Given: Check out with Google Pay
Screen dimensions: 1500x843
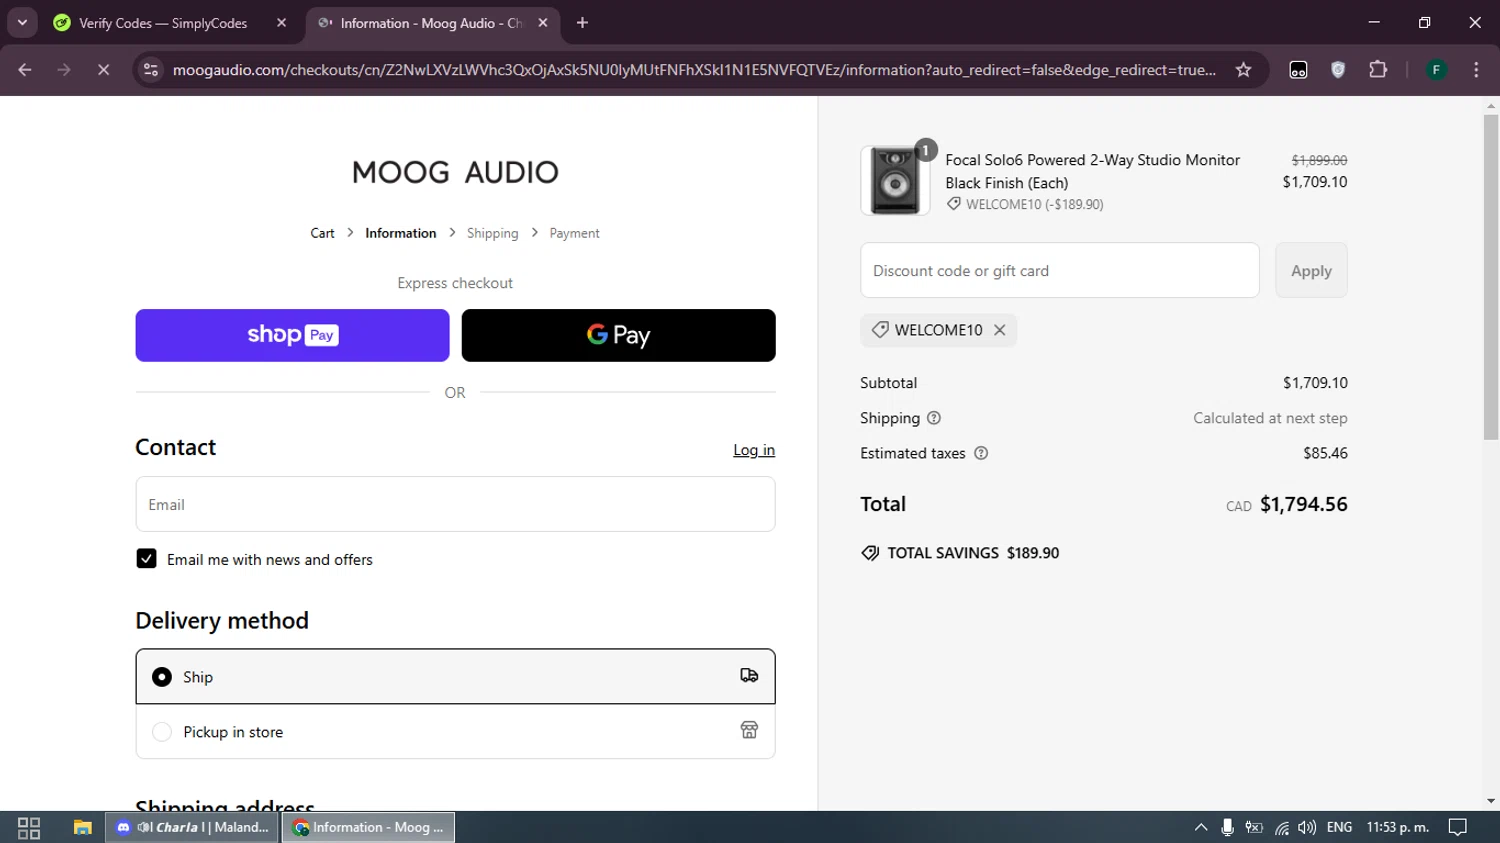Looking at the screenshot, I should [x=618, y=335].
